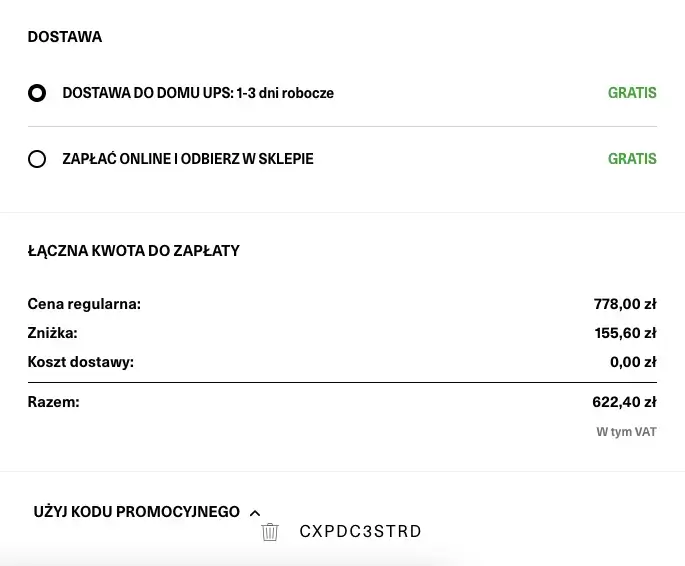Click the W tym VAT note
This screenshot has height=566, width=685.
click(x=626, y=432)
